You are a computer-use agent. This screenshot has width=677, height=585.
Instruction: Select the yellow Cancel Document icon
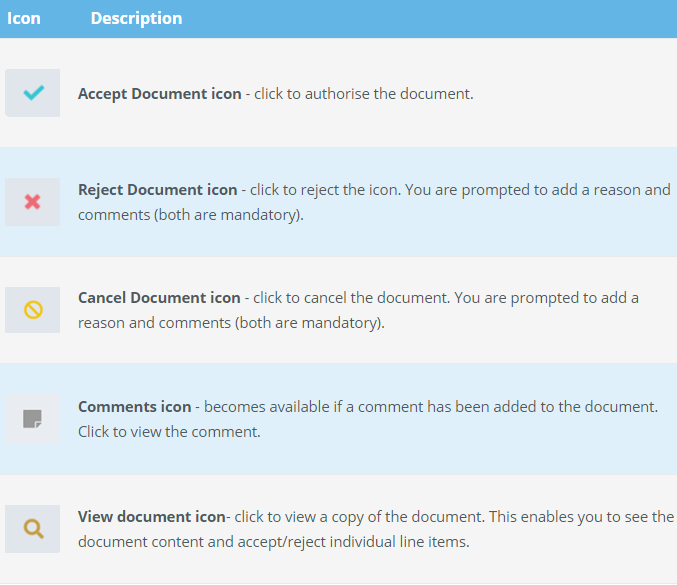click(32, 310)
